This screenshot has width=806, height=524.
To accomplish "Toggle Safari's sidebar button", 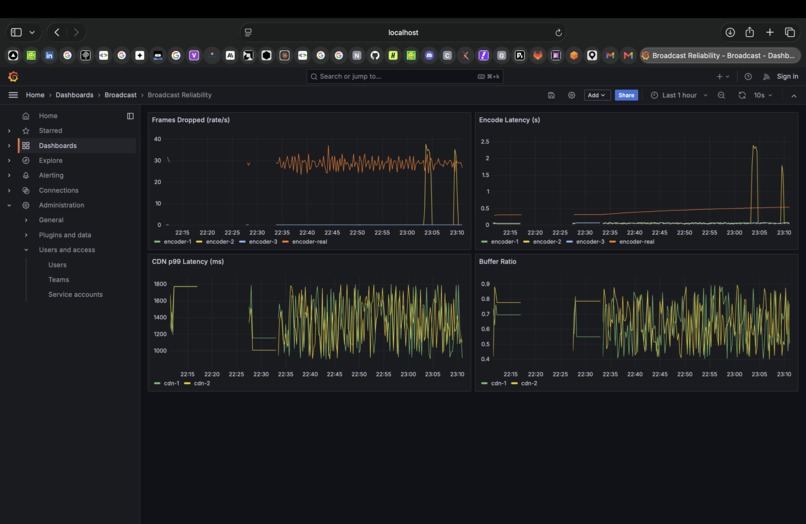I will click(x=16, y=32).
